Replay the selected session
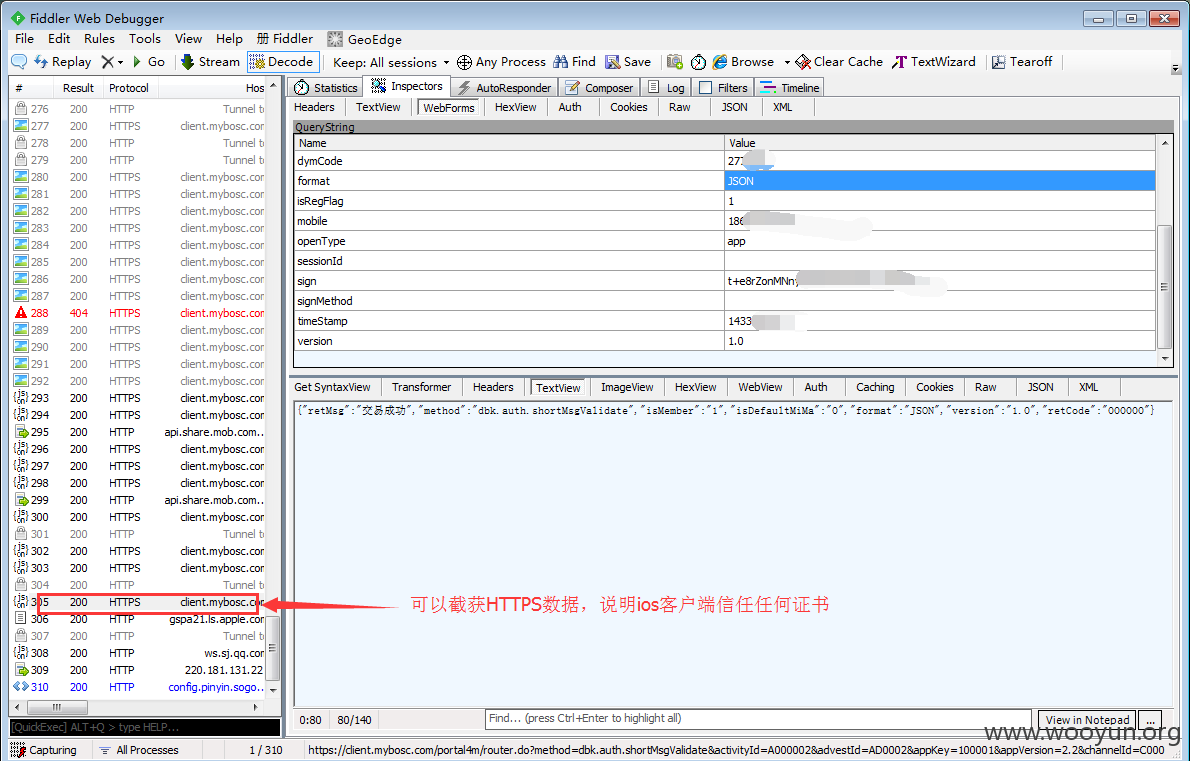This screenshot has height=761, width=1190. pyautogui.click(x=62, y=61)
